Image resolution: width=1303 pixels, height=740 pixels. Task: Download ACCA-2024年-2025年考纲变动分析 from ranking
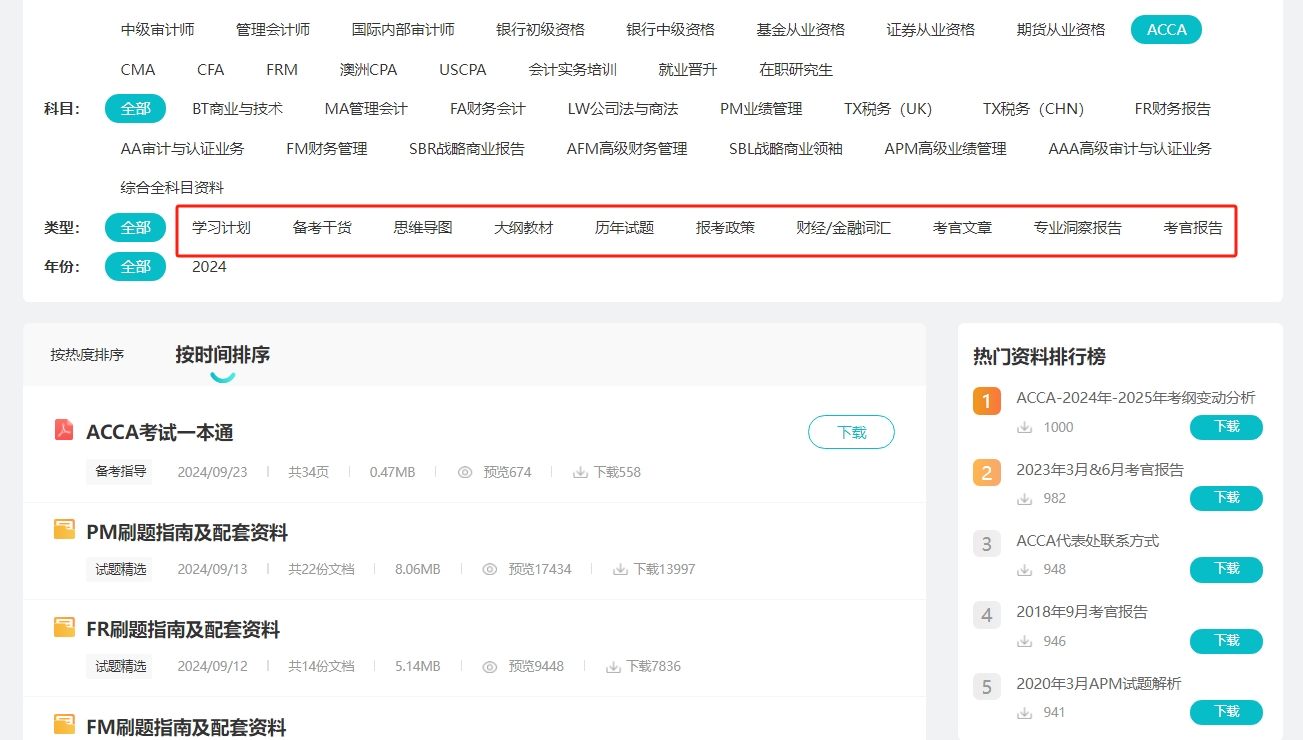point(1226,427)
